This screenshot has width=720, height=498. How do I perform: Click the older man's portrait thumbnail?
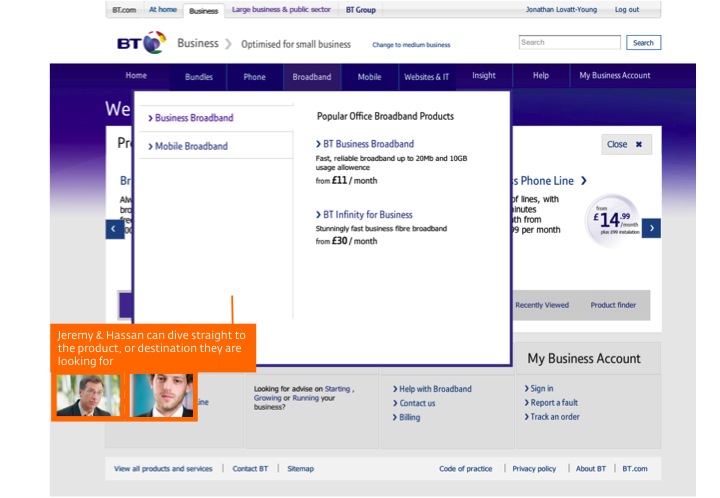89,396
